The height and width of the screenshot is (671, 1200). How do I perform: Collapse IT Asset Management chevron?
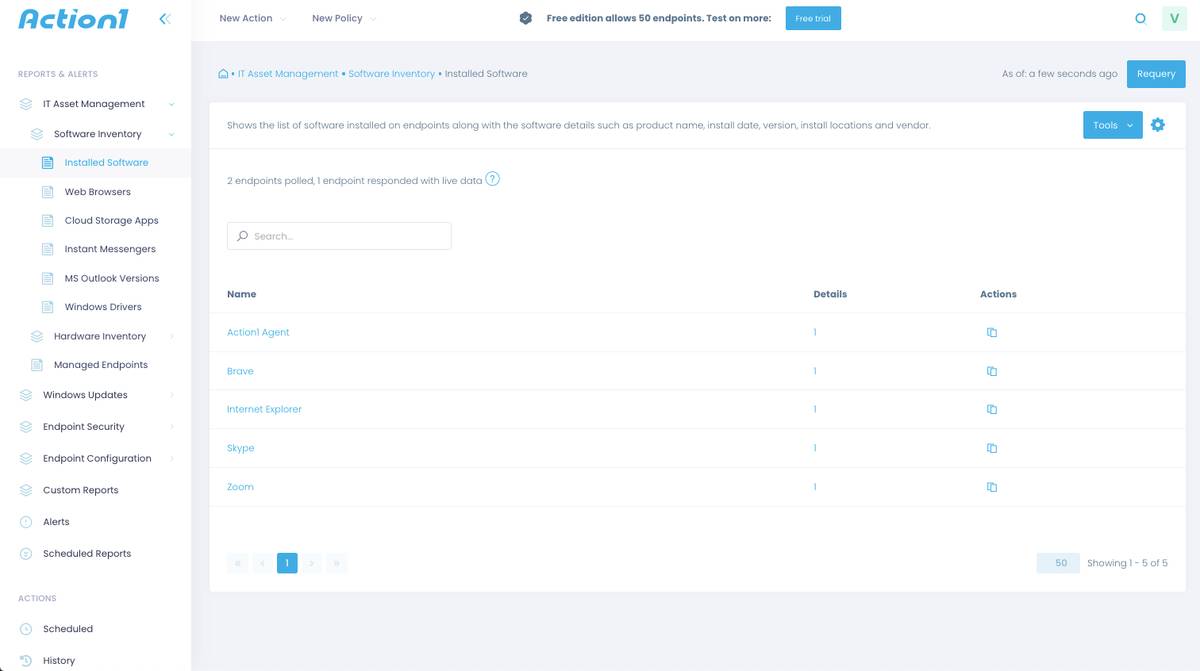click(172, 104)
